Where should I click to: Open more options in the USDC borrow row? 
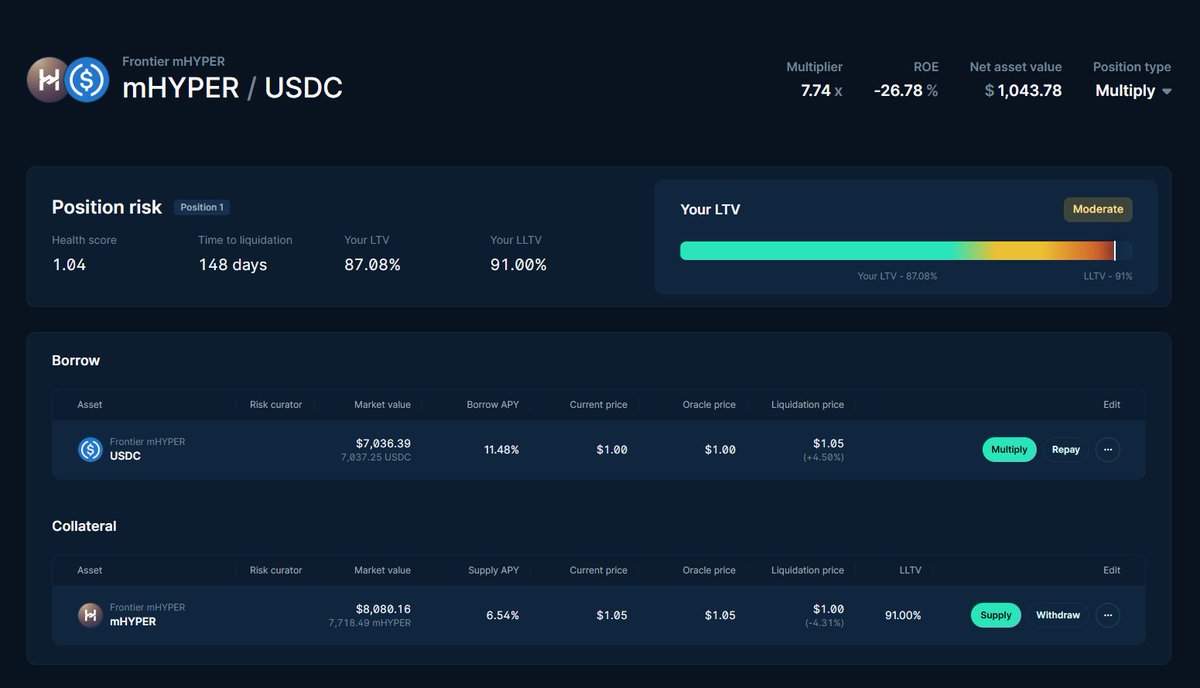click(x=1107, y=450)
